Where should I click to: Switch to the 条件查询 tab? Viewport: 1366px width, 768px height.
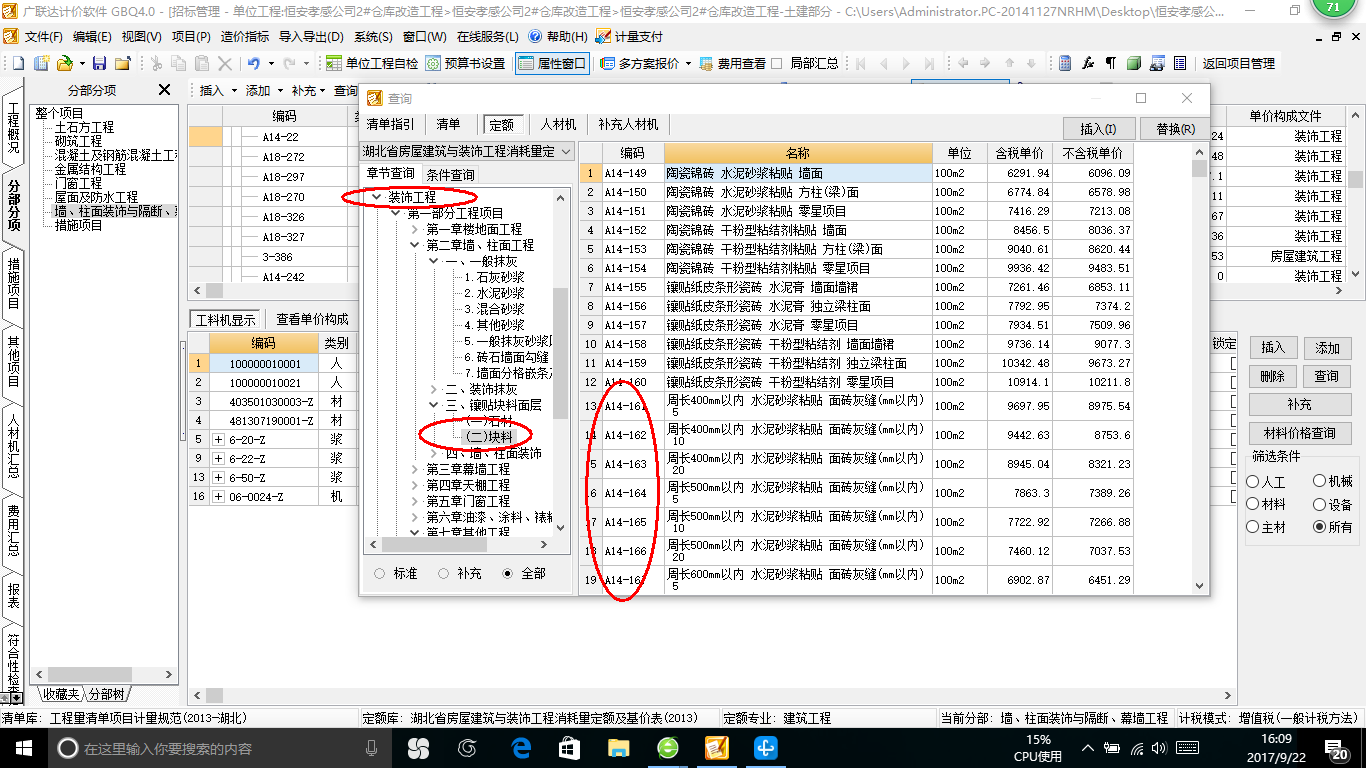(x=450, y=175)
